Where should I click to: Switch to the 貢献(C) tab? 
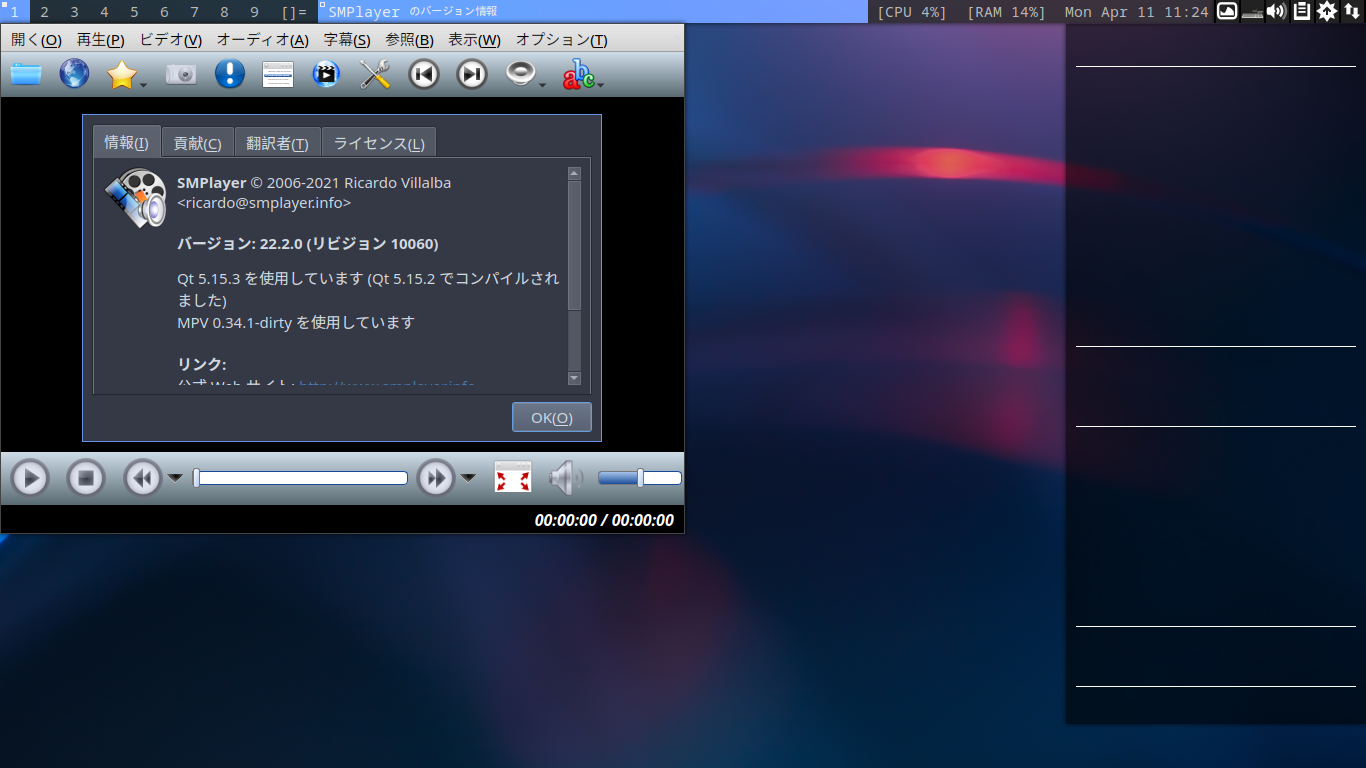197,143
